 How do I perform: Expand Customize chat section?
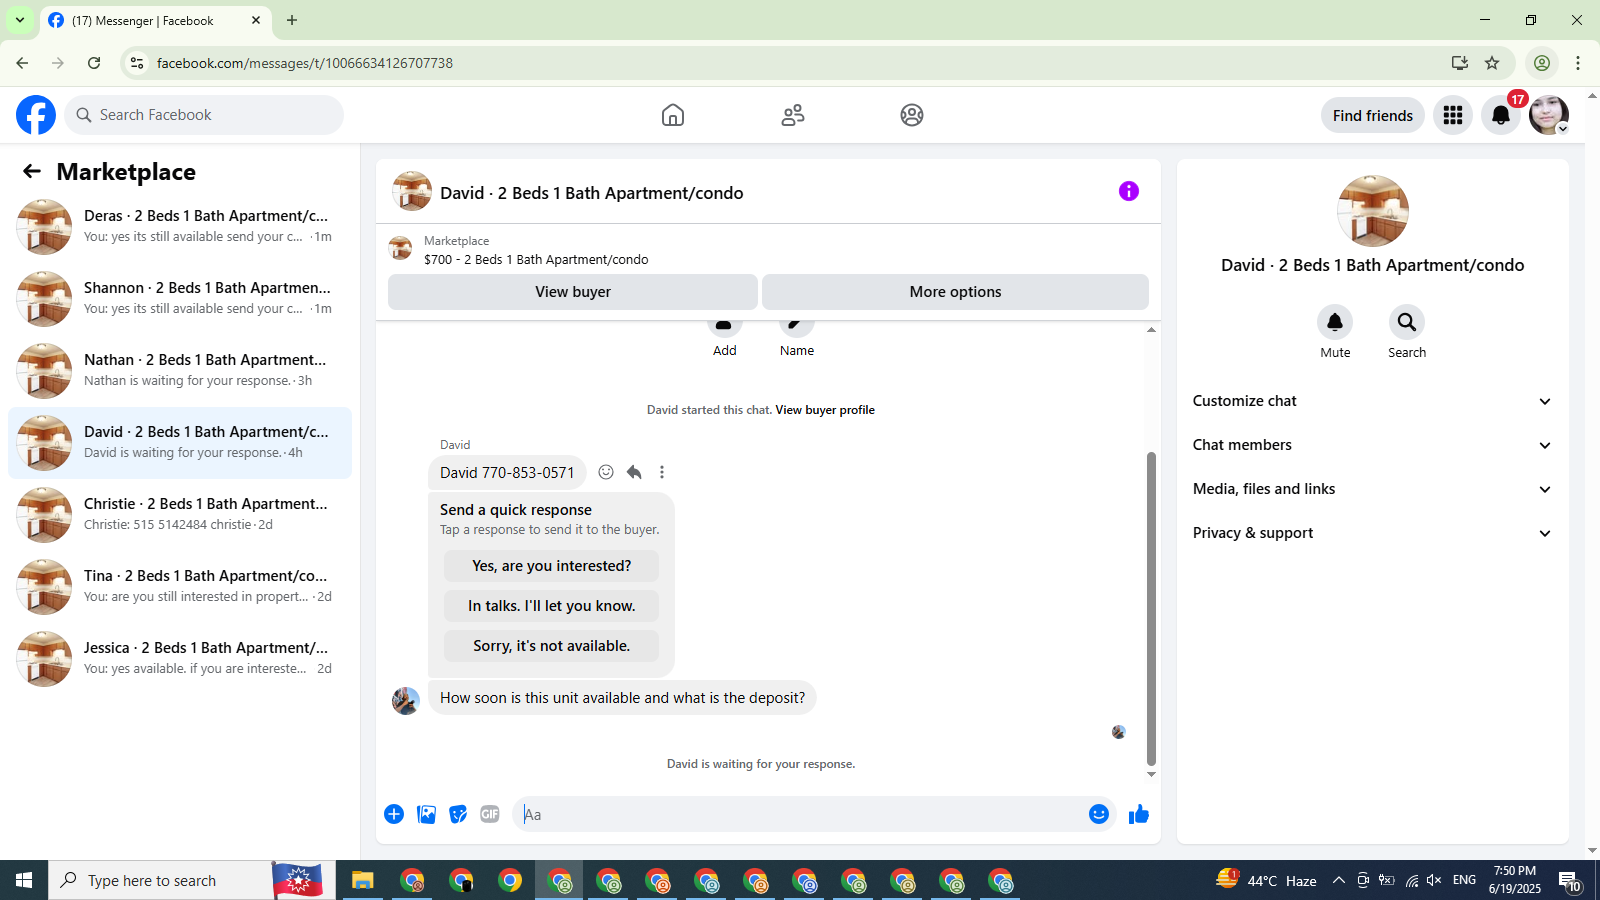tap(1372, 401)
